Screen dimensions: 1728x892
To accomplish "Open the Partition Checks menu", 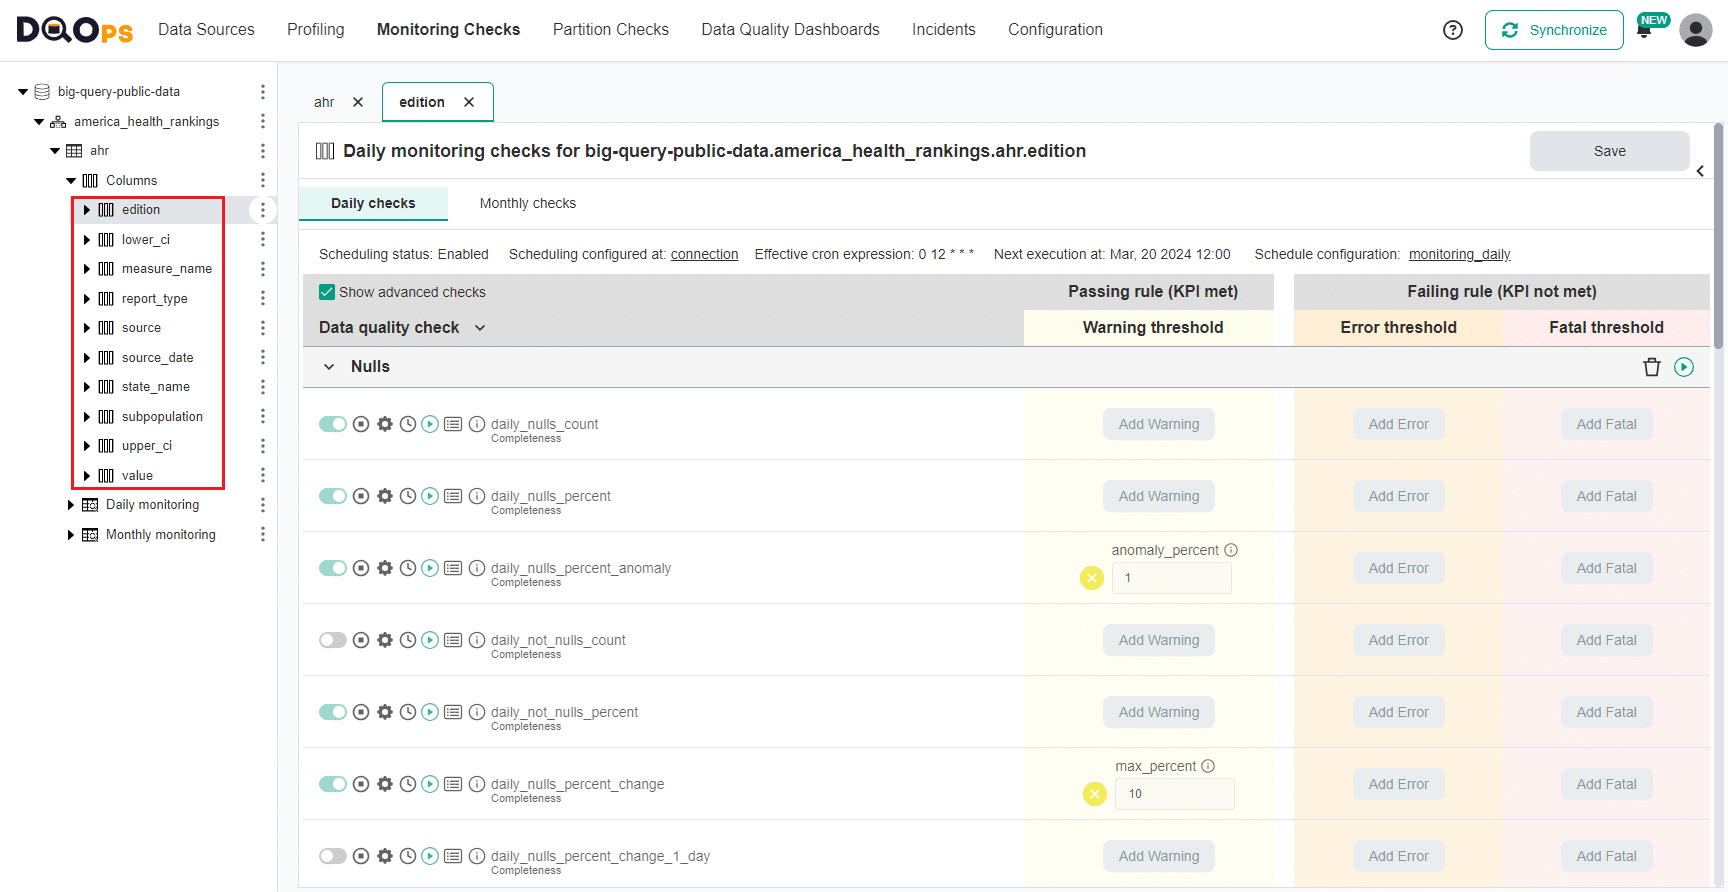I will pyautogui.click(x=610, y=30).
